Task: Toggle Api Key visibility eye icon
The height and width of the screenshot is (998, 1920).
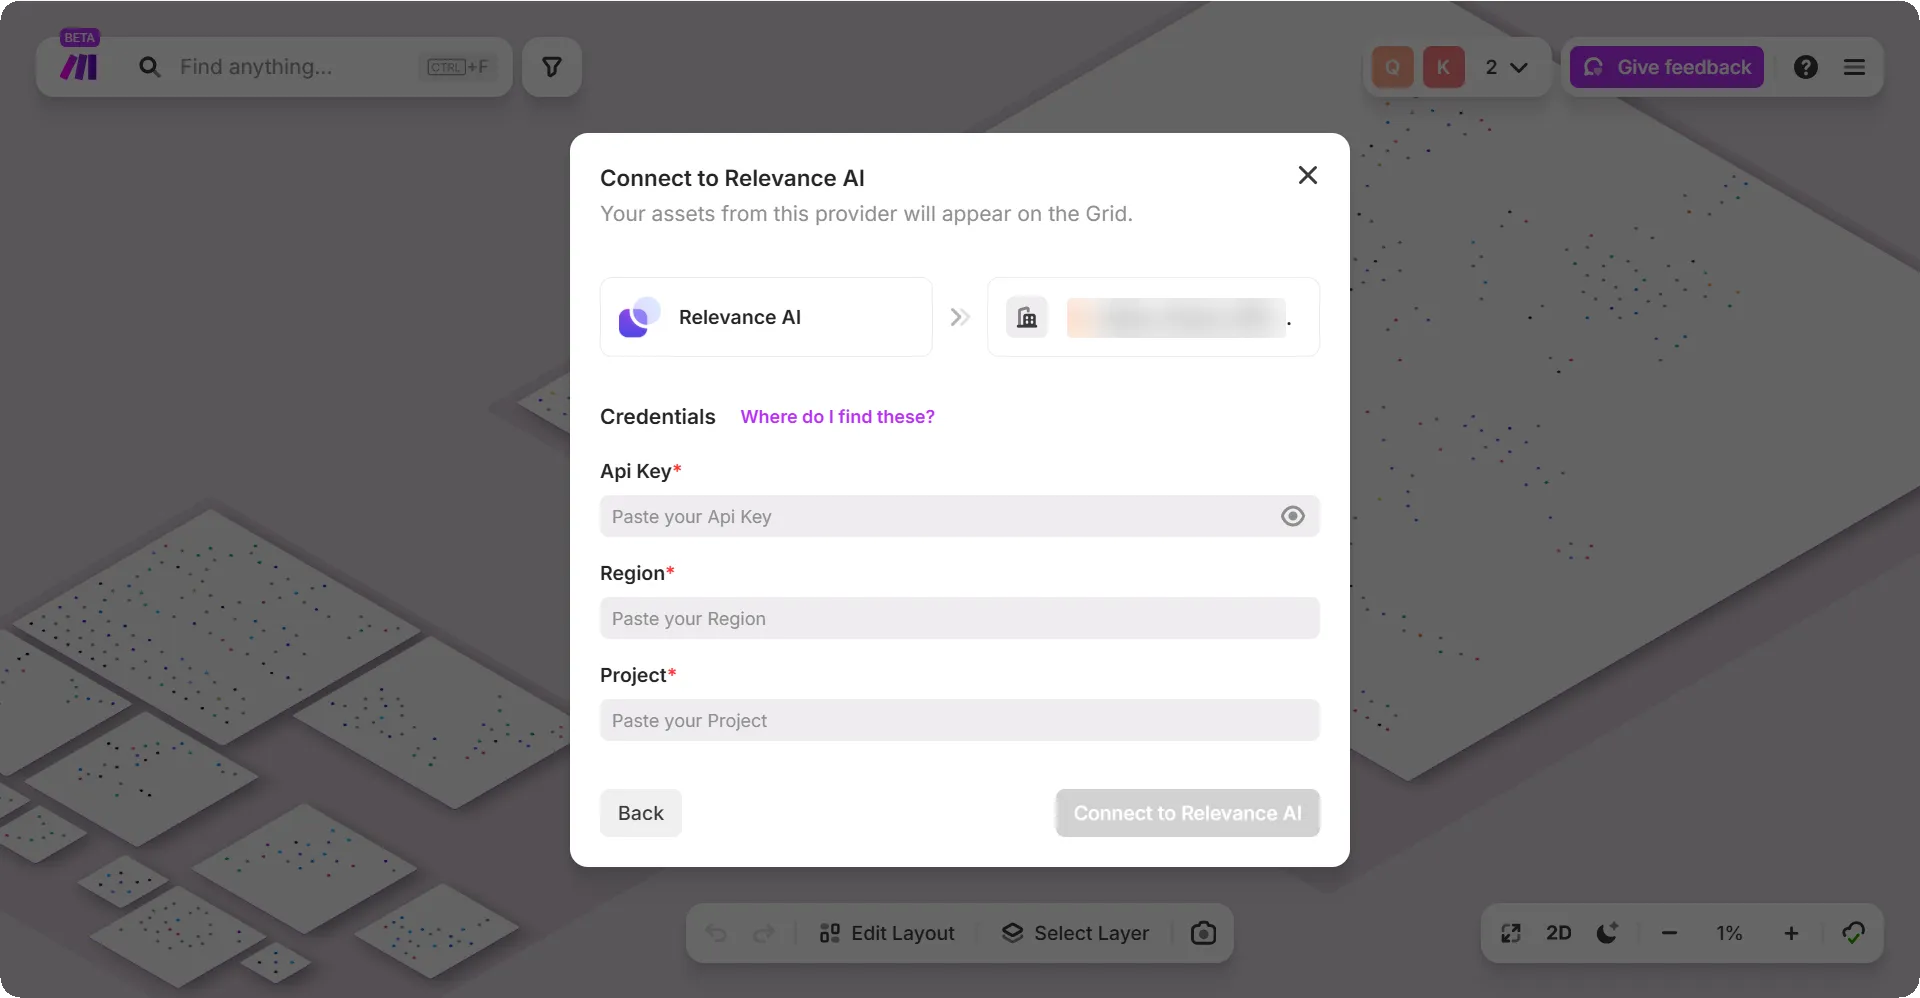Action: click(x=1293, y=516)
